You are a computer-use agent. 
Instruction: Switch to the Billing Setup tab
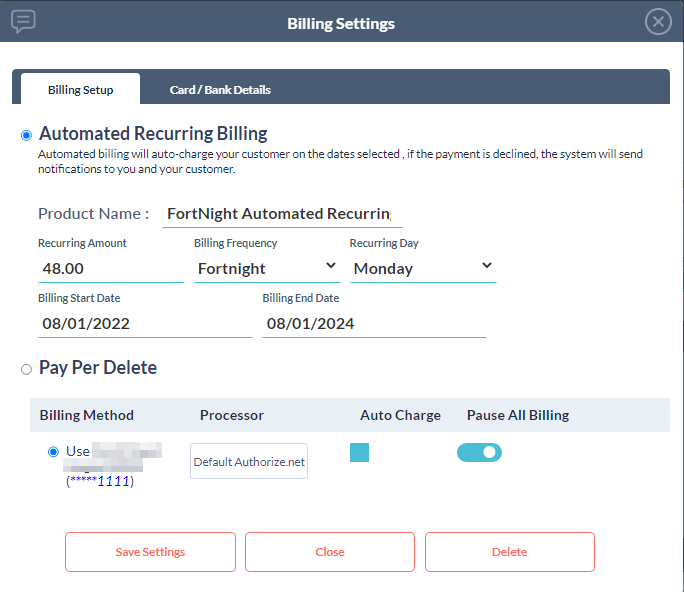(x=80, y=89)
